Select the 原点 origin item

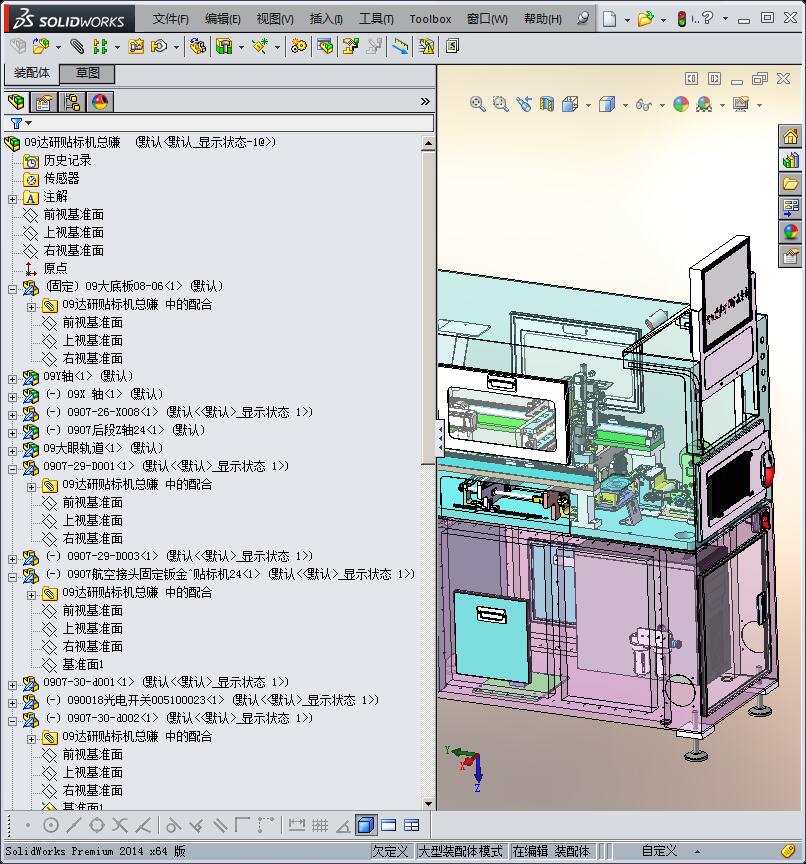point(55,268)
